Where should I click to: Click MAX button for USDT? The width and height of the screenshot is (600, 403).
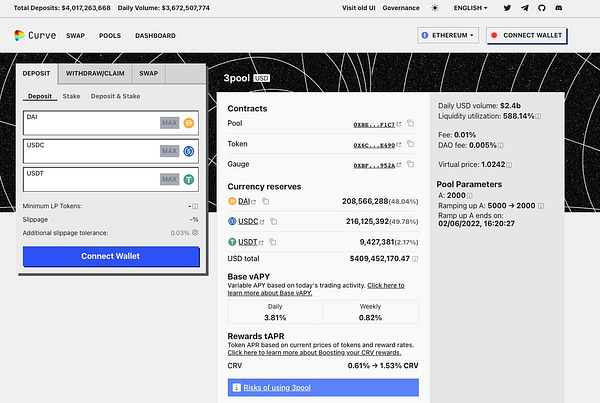point(170,179)
